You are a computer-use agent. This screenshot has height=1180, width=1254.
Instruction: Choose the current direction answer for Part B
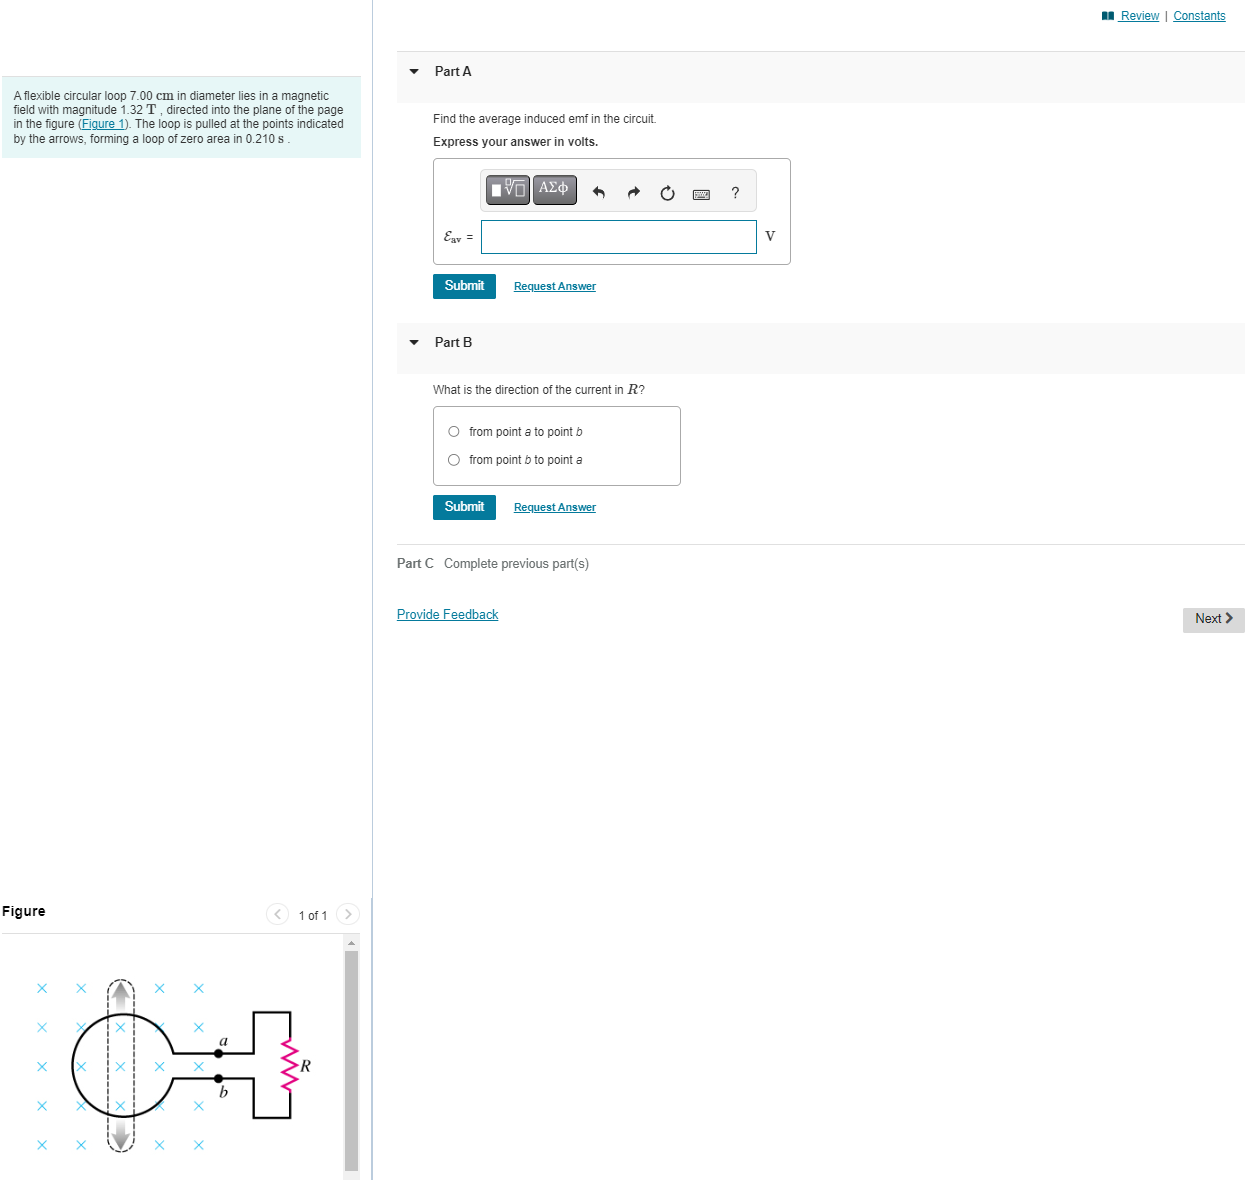coord(454,431)
